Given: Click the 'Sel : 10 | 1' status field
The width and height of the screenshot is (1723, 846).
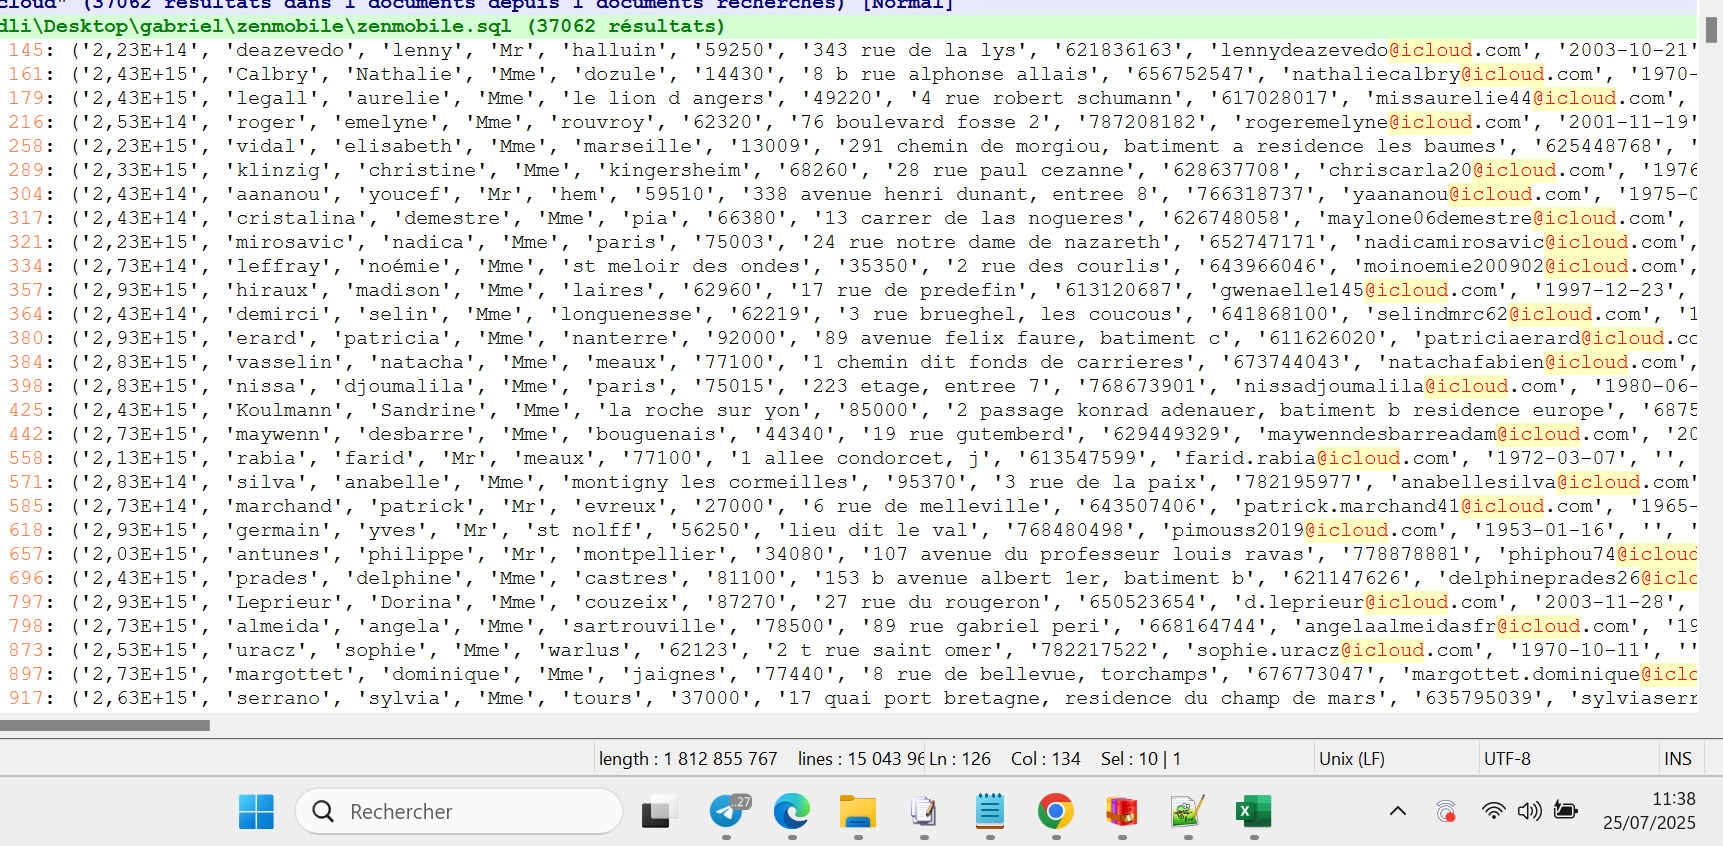Looking at the screenshot, I should 1141,759.
